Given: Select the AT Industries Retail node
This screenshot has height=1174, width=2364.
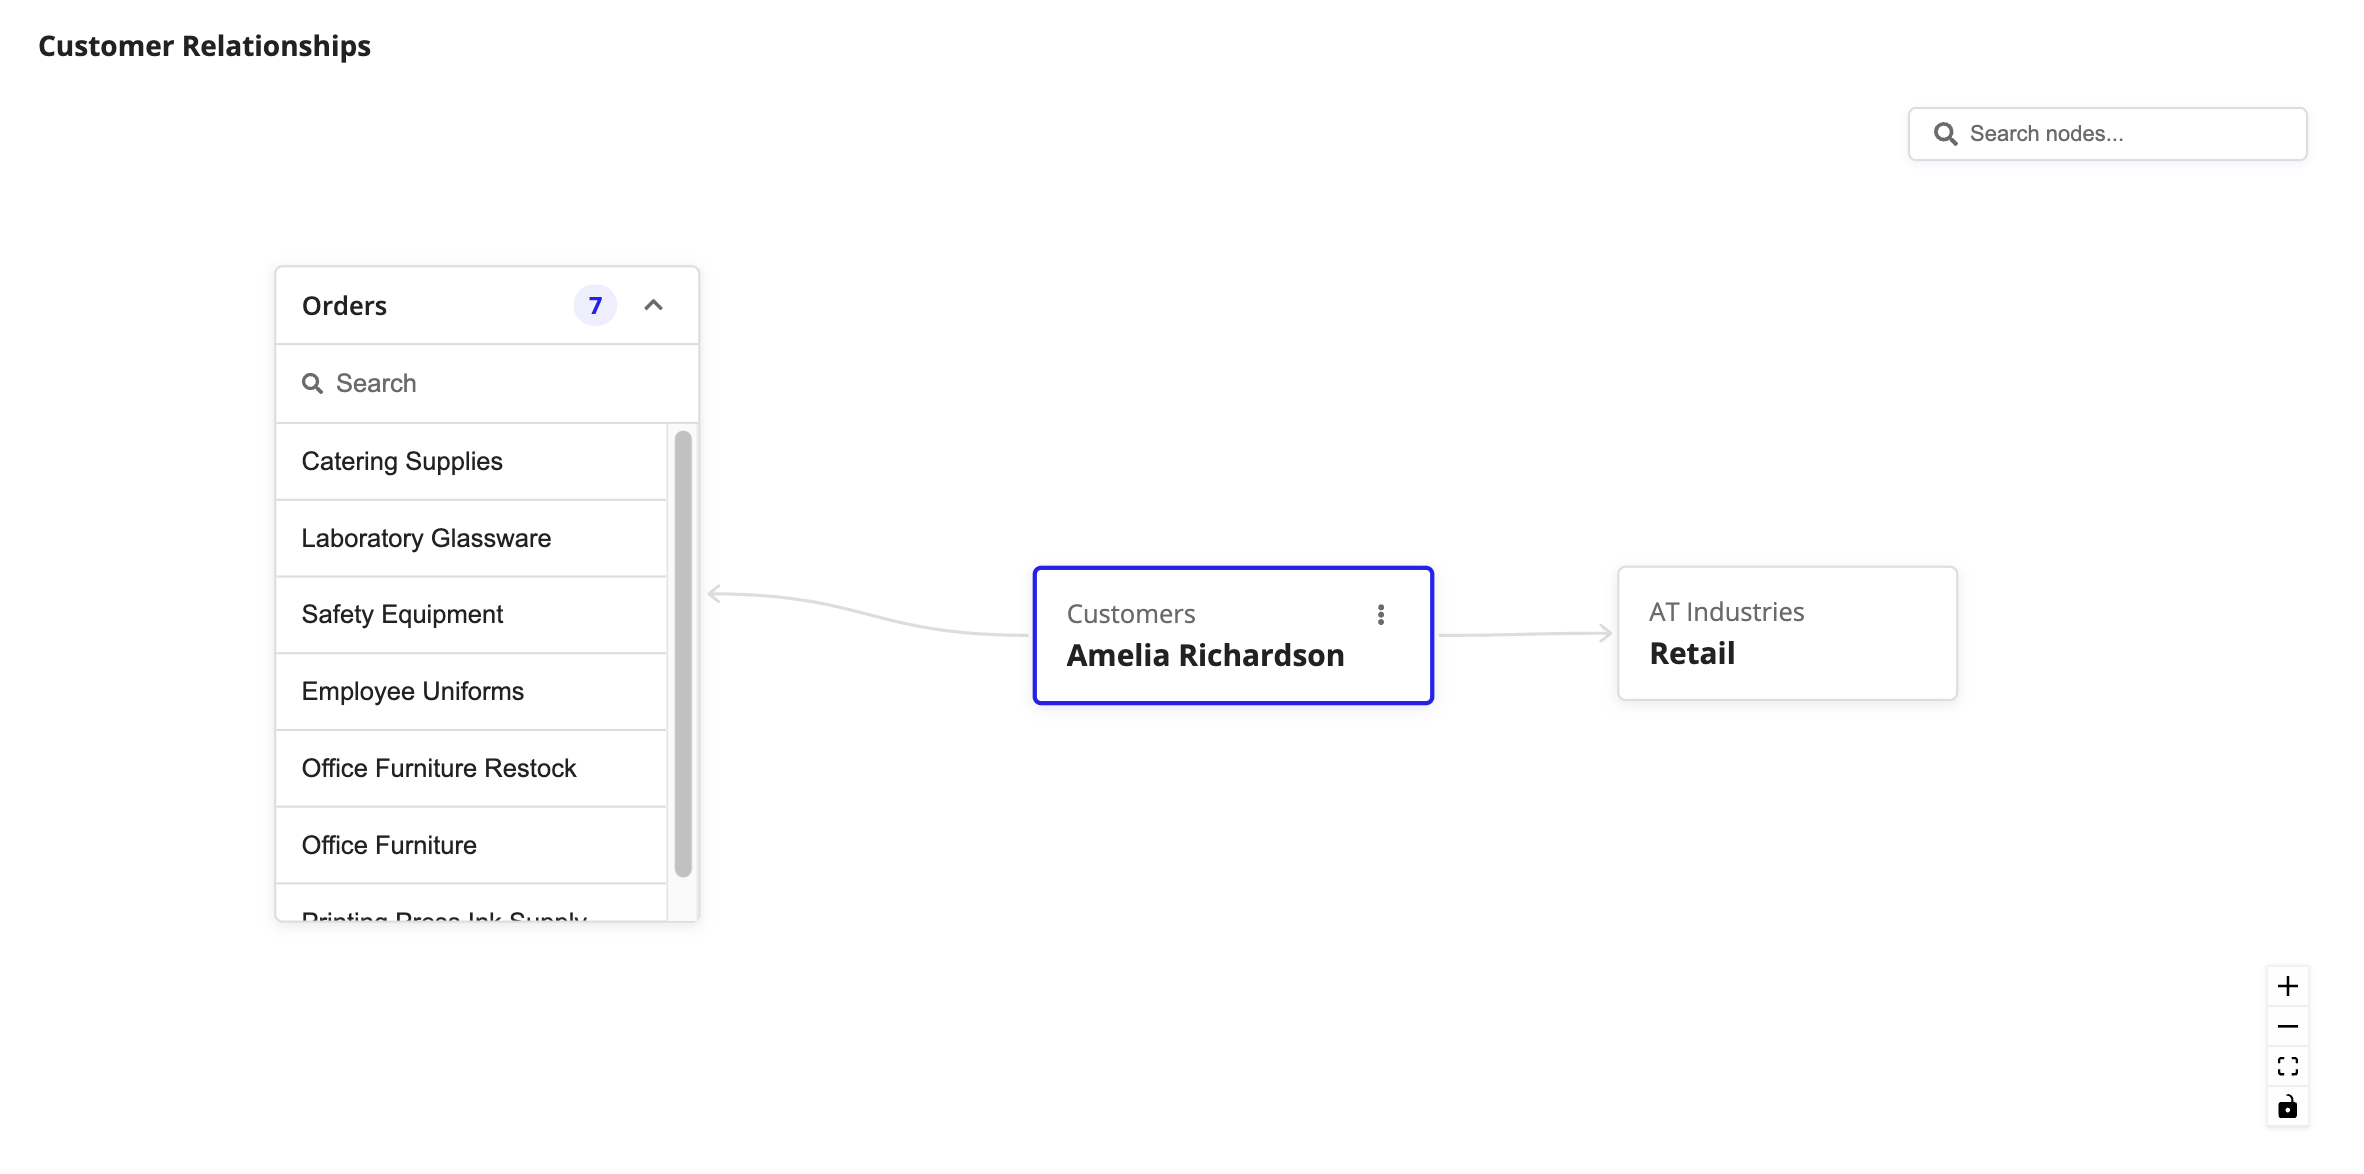Looking at the screenshot, I should pyautogui.click(x=1787, y=633).
